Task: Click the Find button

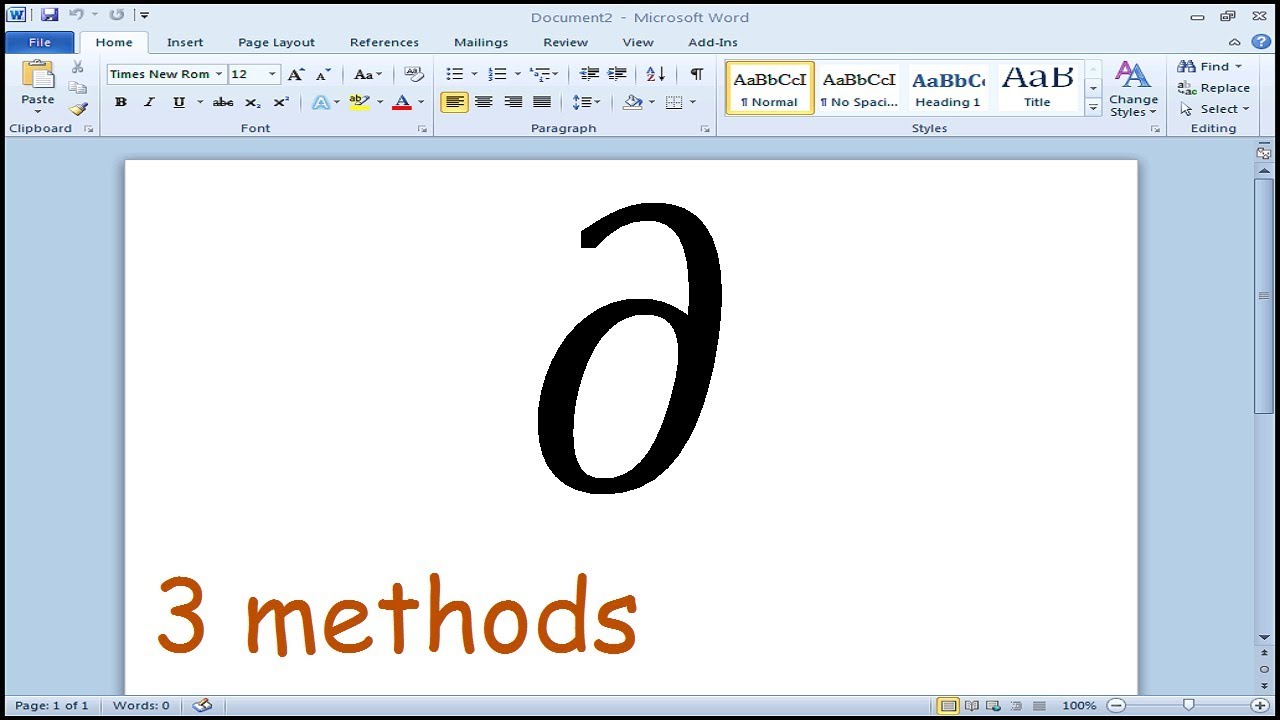Action: pyautogui.click(x=1210, y=66)
